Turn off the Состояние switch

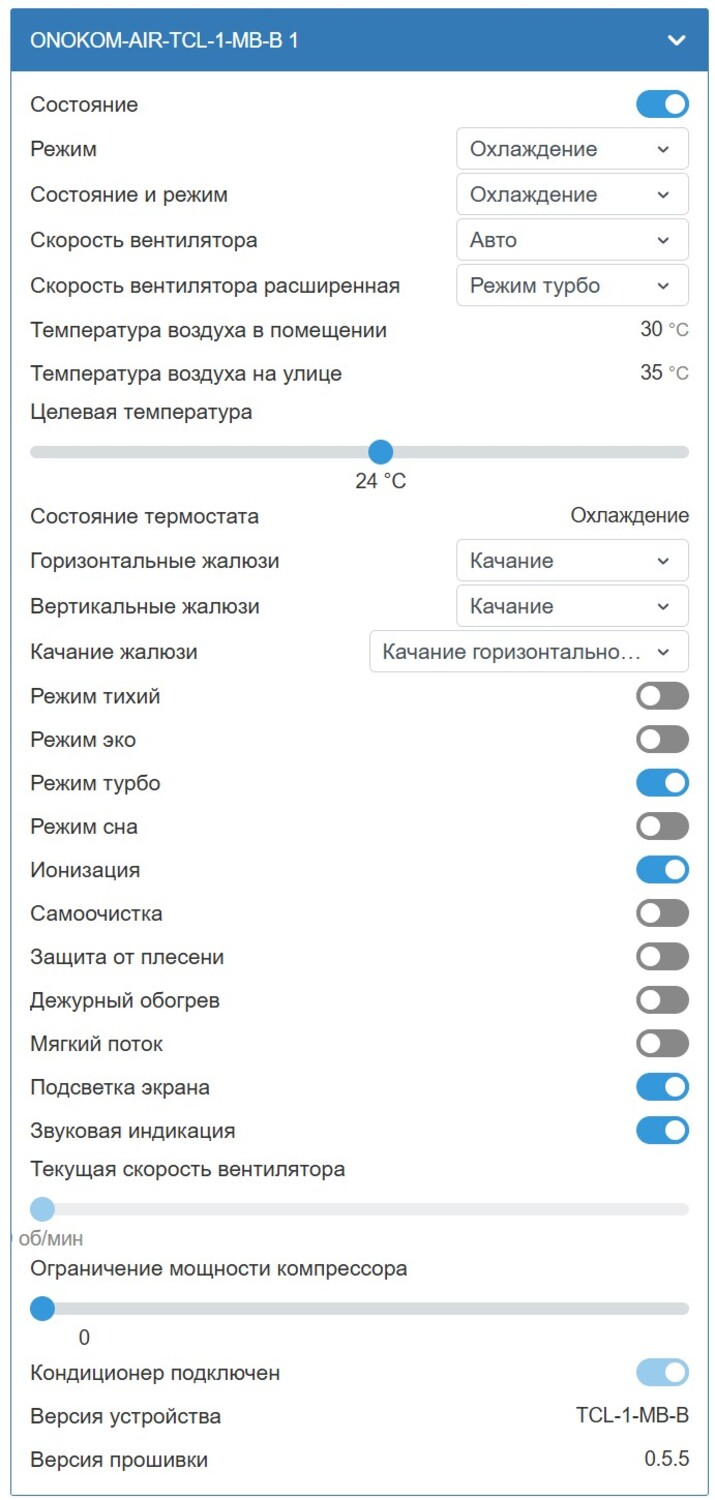pyautogui.click(x=662, y=103)
